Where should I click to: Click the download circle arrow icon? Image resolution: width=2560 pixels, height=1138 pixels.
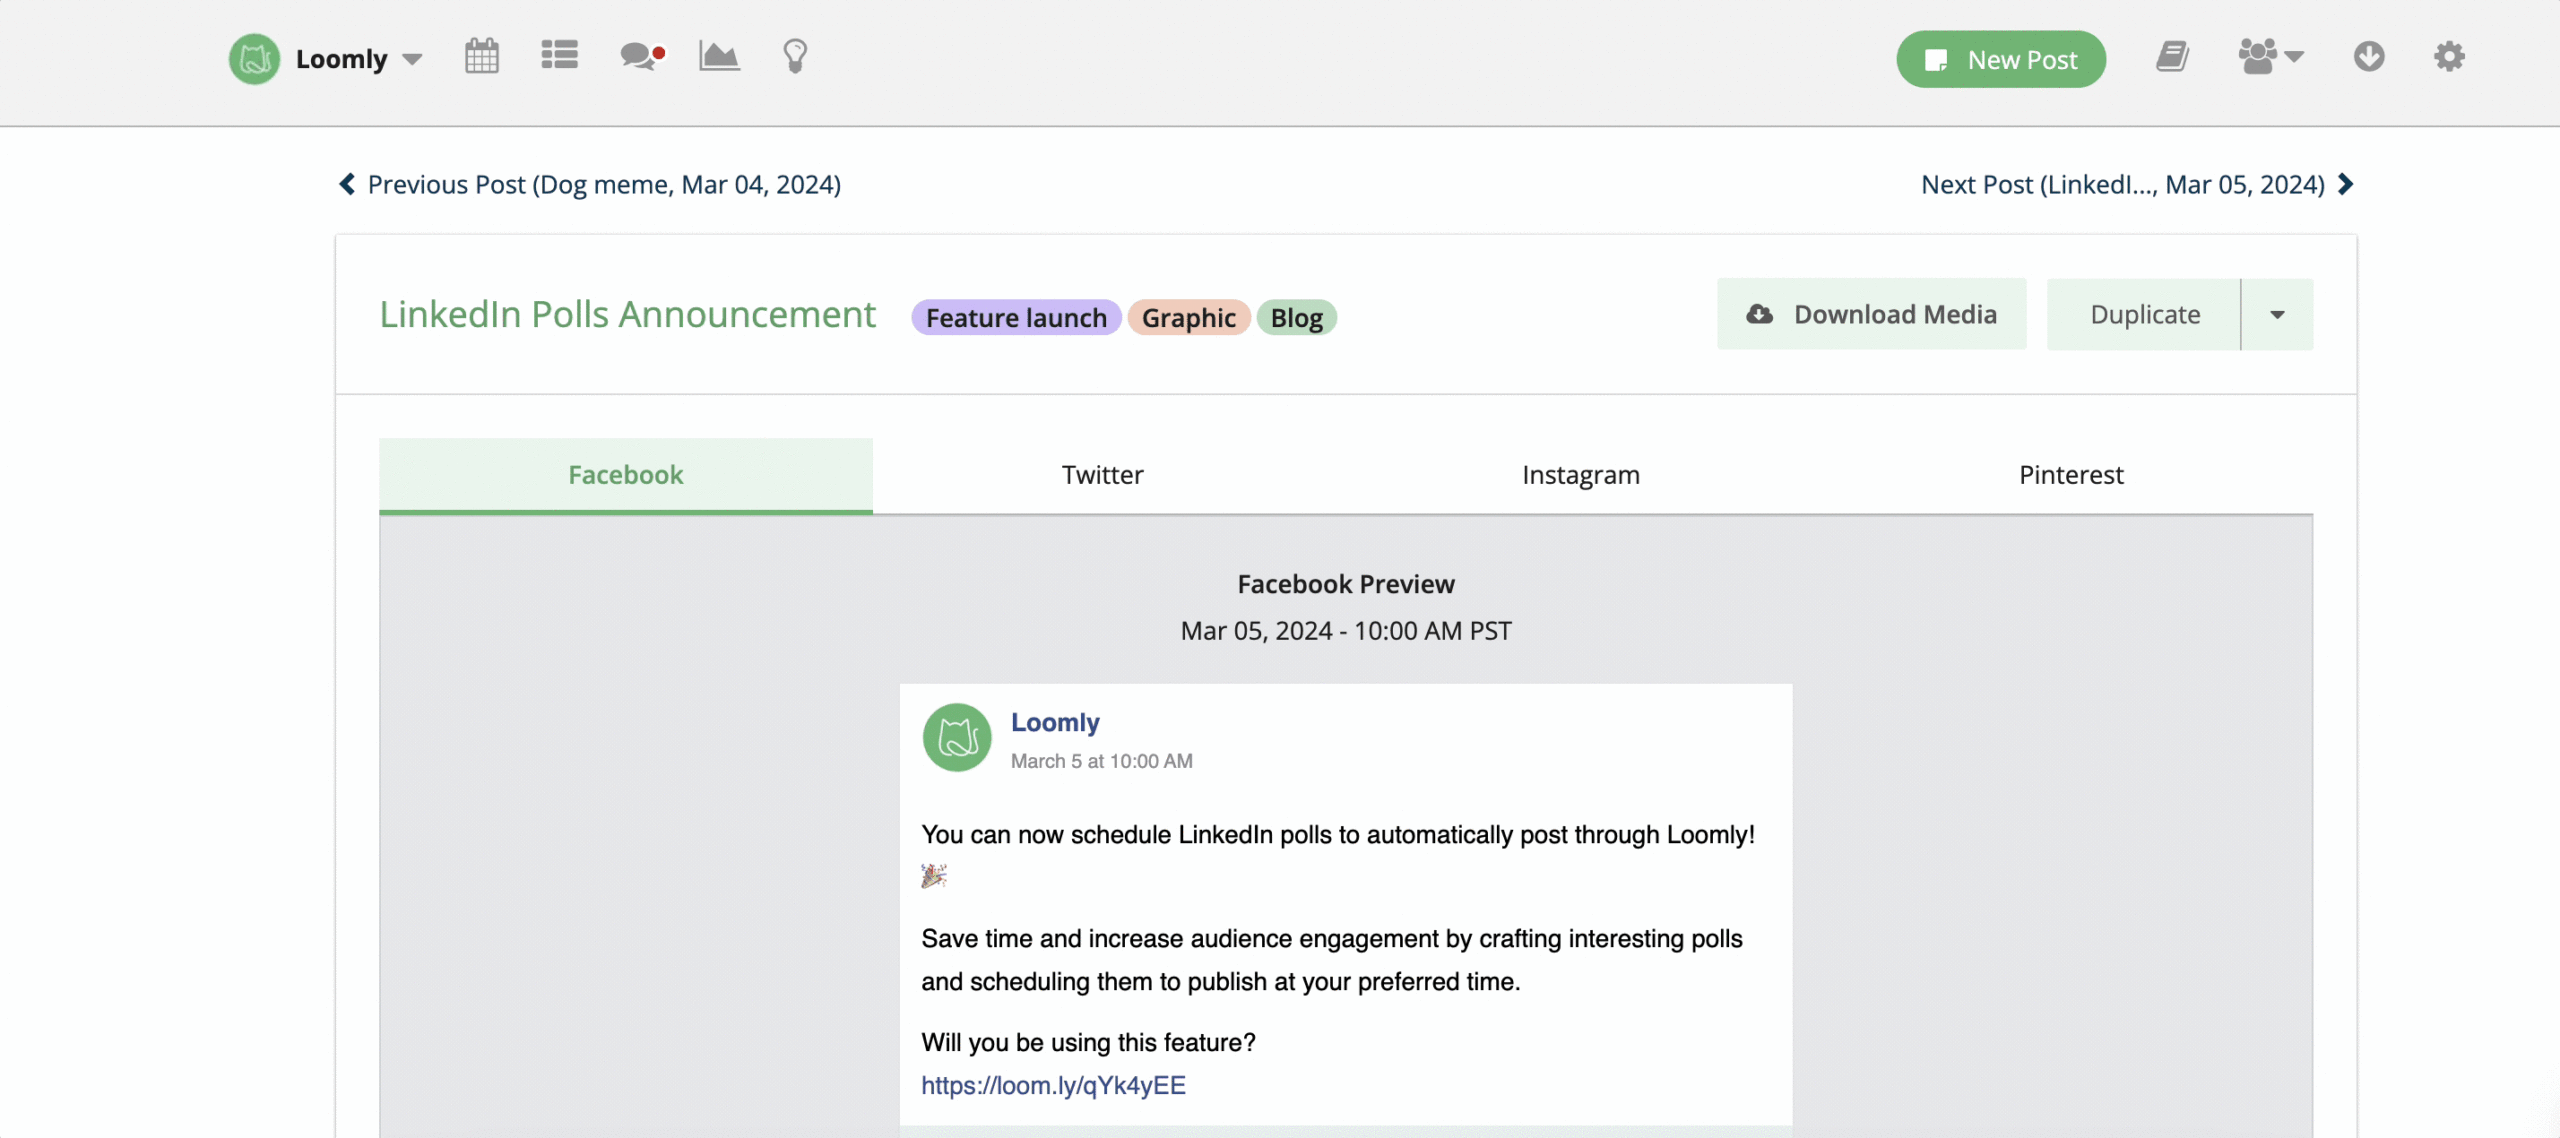click(2369, 57)
